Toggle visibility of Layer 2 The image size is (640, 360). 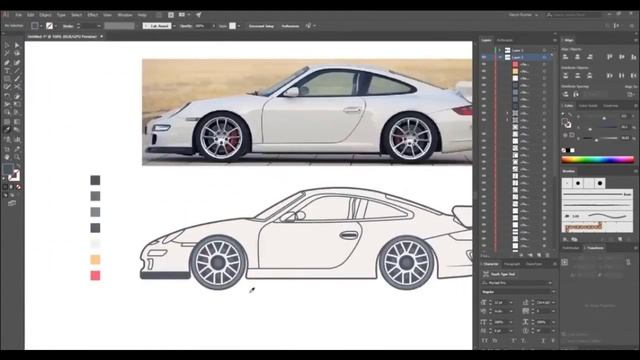(484, 57)
